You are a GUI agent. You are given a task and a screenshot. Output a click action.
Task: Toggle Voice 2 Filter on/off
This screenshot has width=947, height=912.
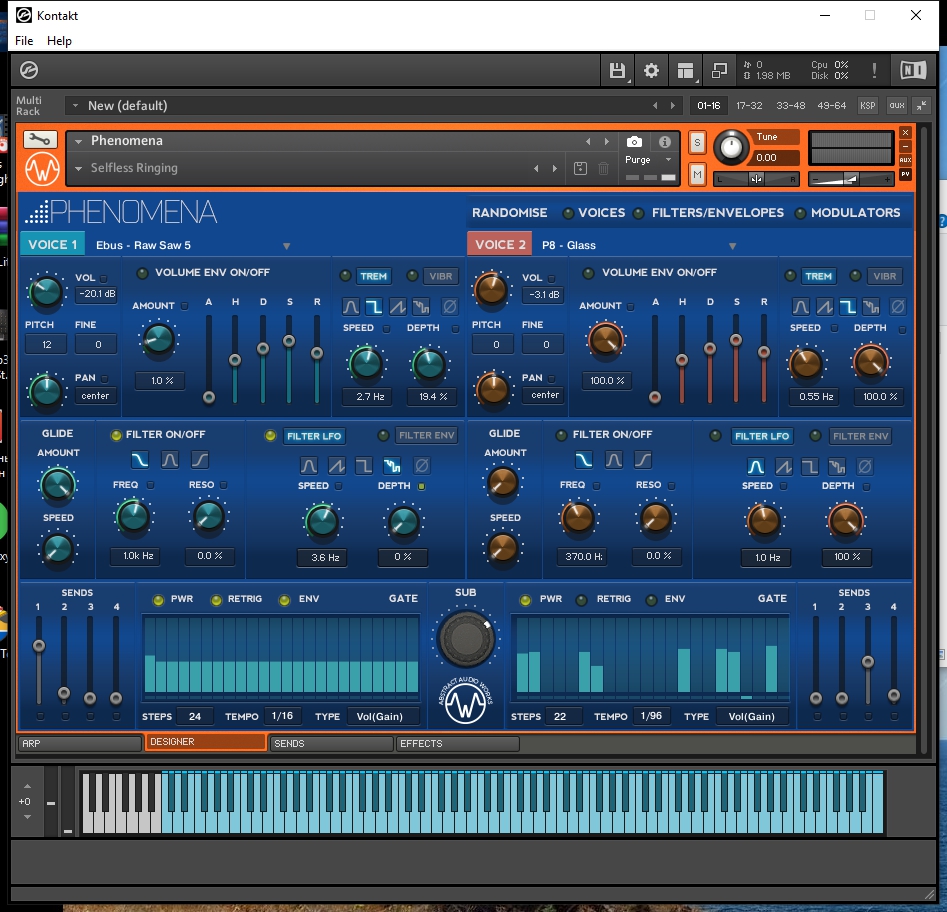(561, 435)
